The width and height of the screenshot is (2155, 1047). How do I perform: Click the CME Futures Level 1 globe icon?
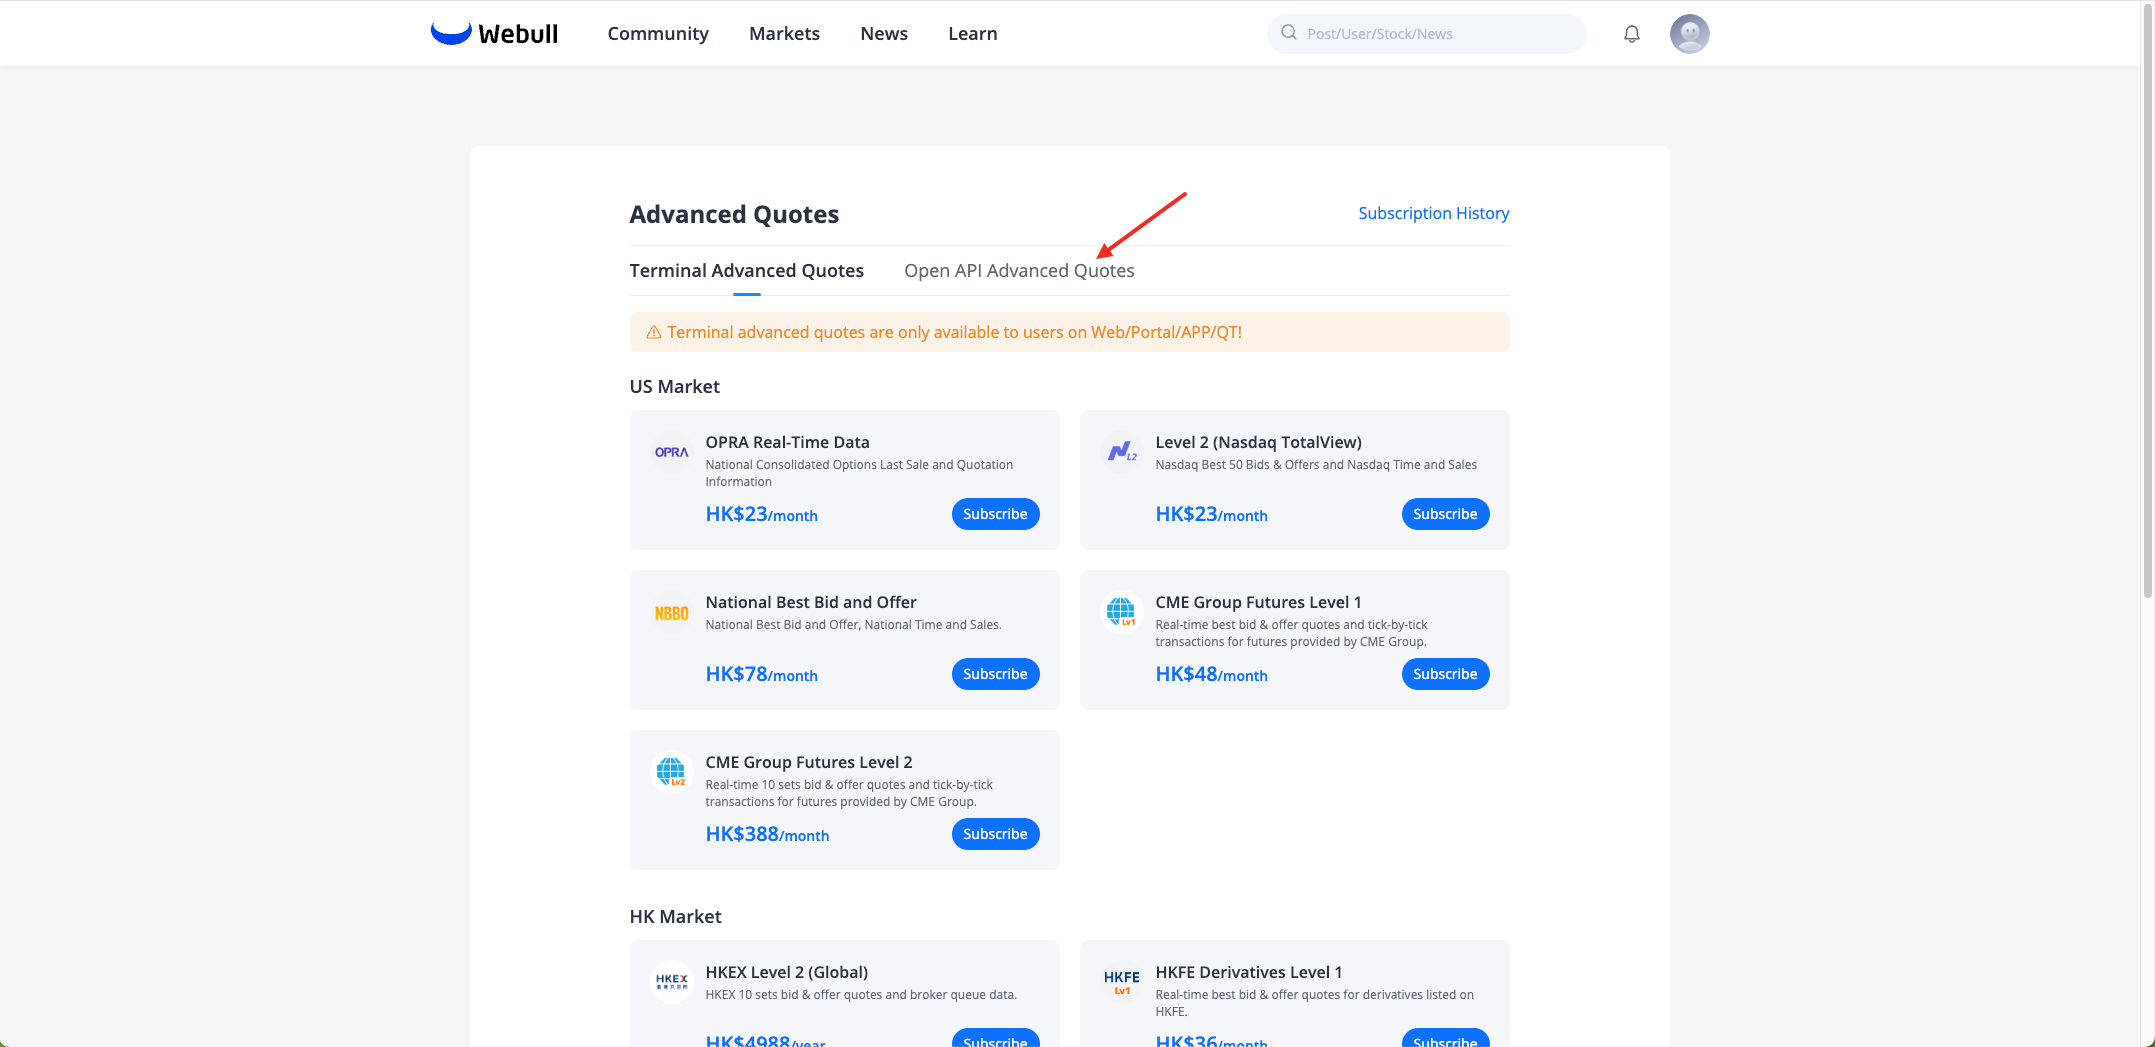click(x=1121, y=612)
